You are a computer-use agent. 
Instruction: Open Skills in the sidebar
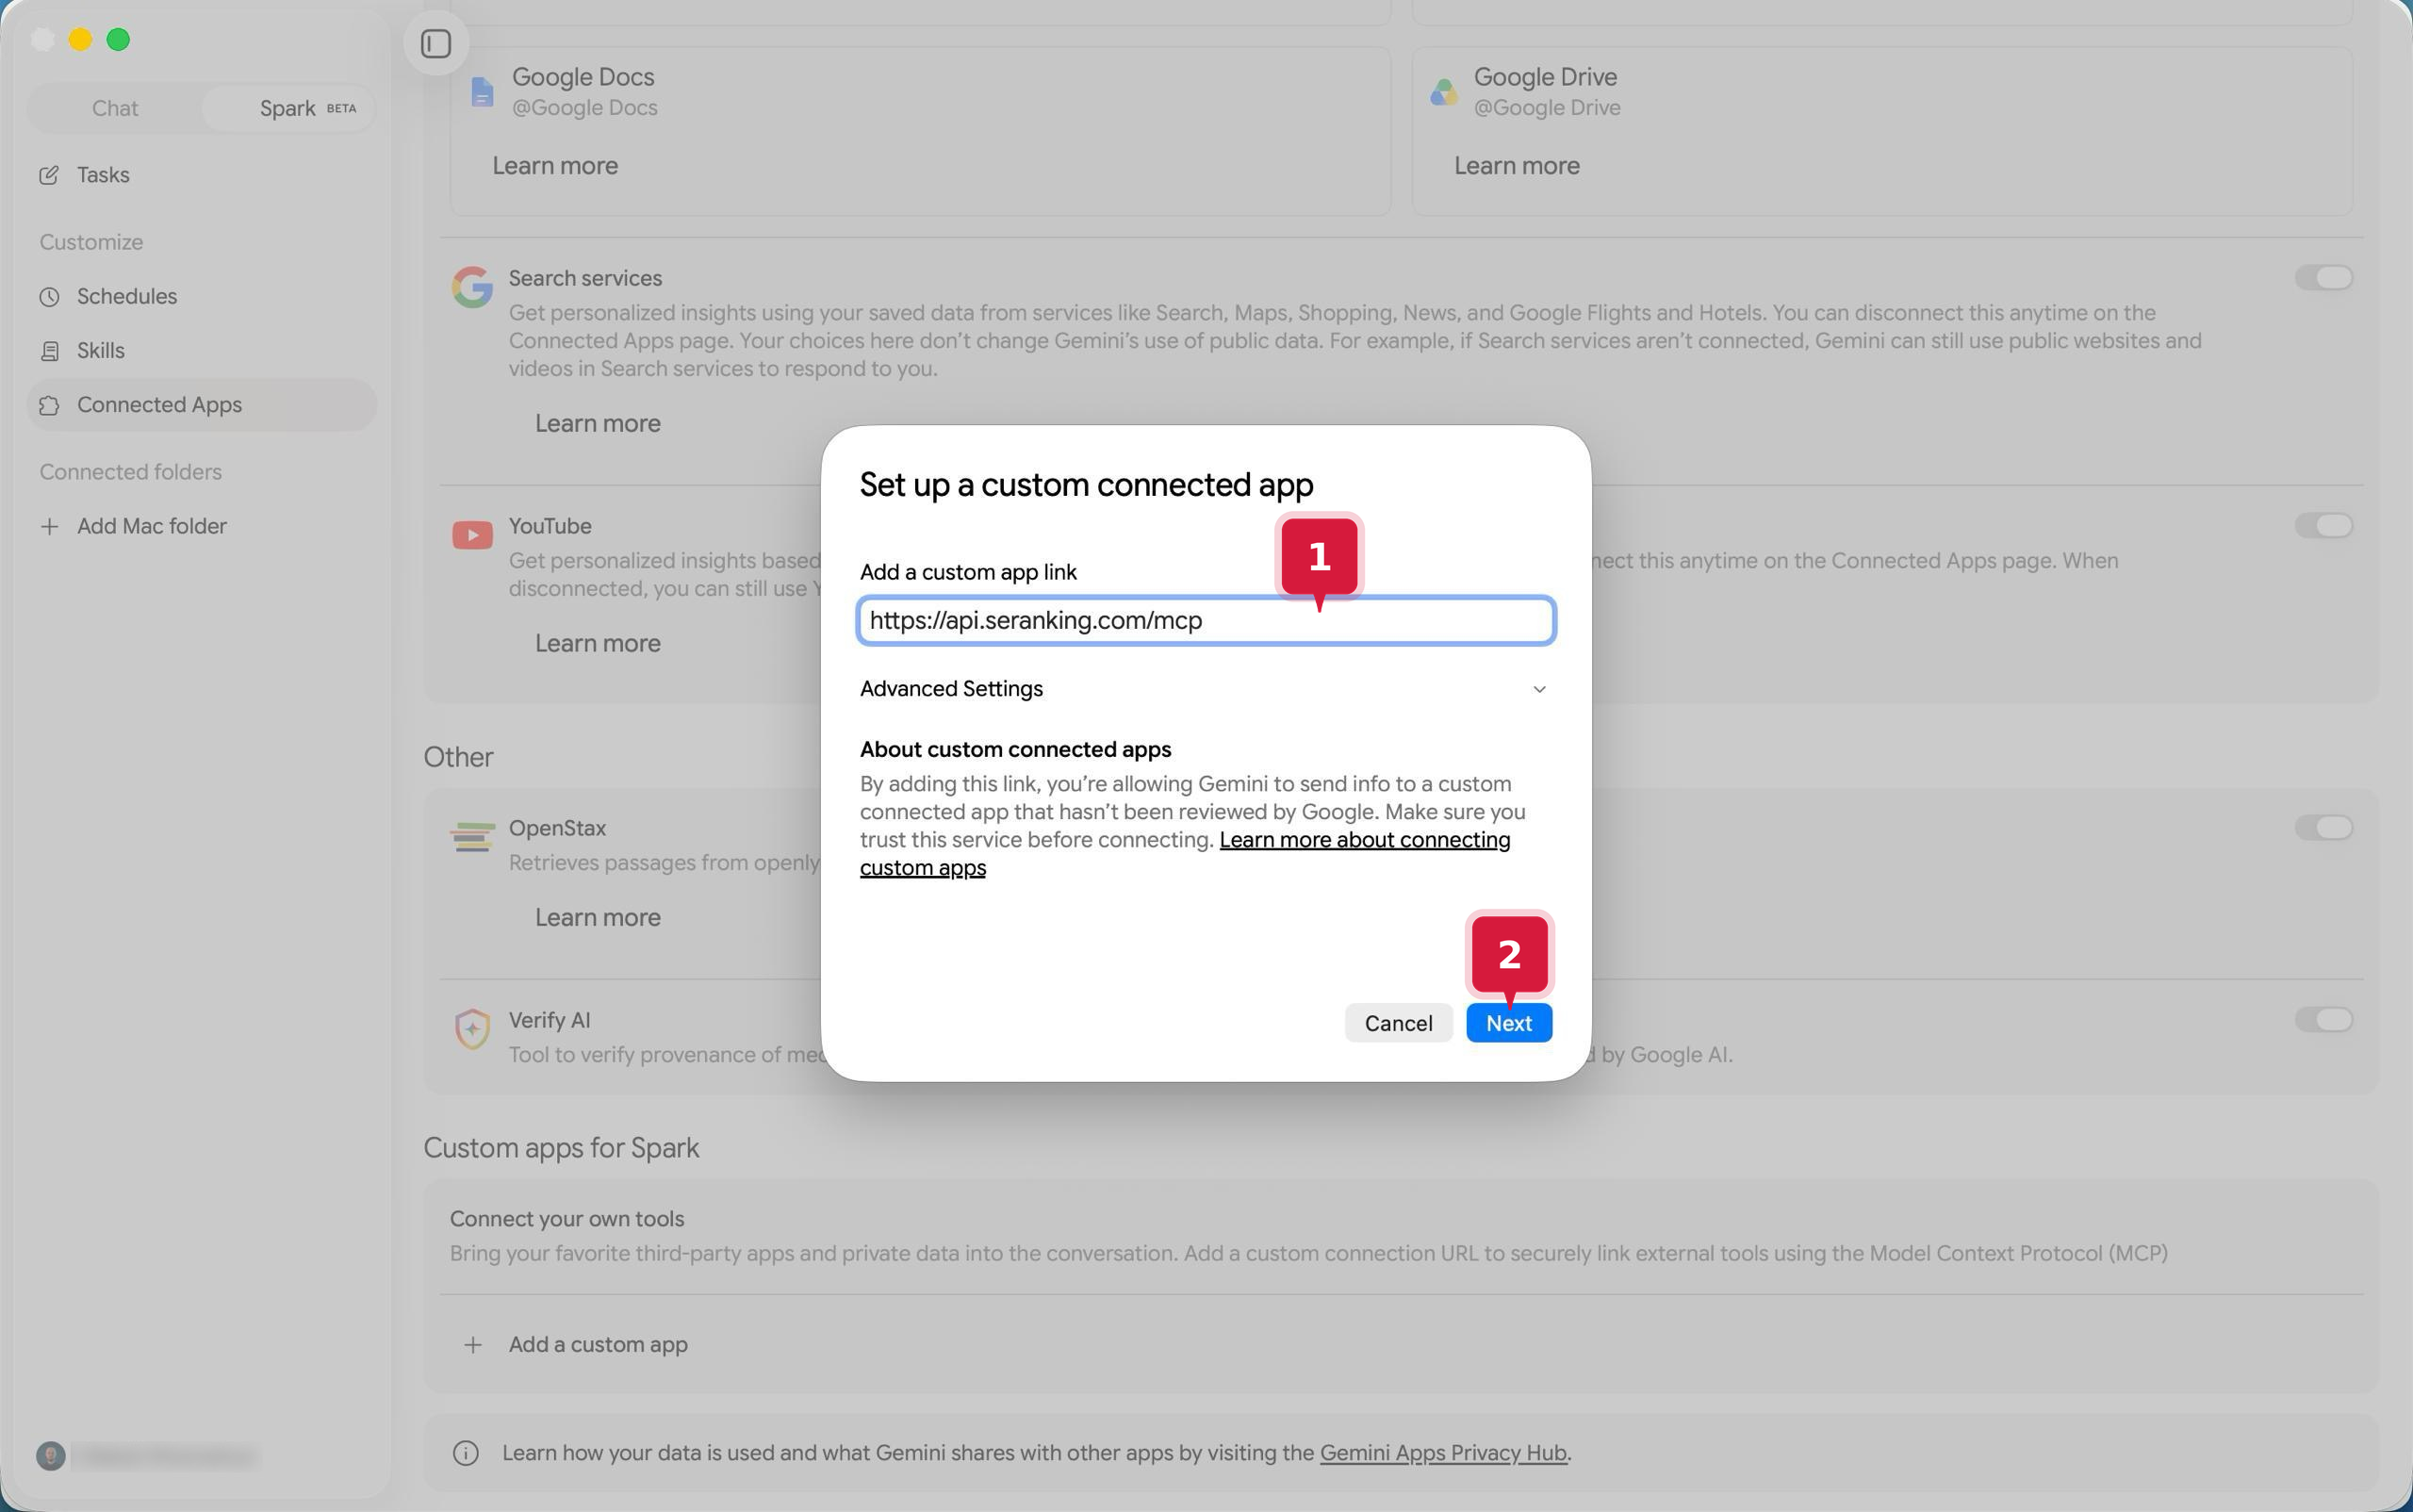point(202,351)
